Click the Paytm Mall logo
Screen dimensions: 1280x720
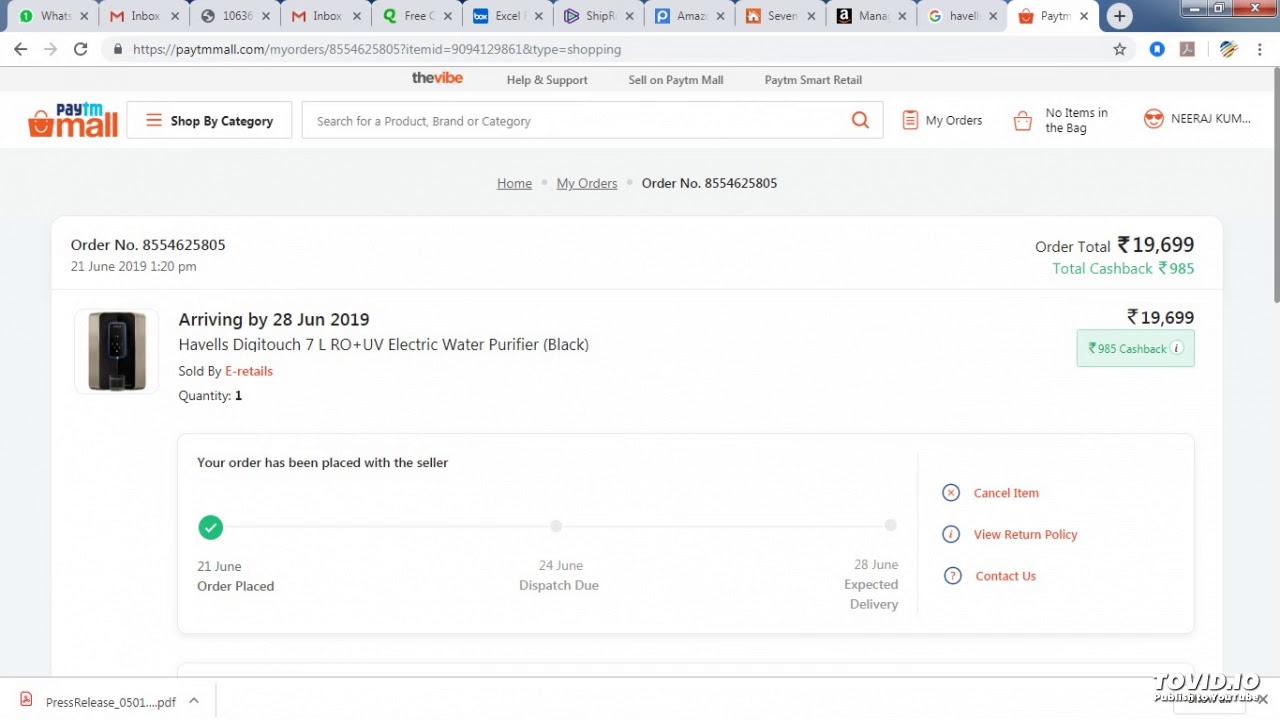click(x=73, y=120)
